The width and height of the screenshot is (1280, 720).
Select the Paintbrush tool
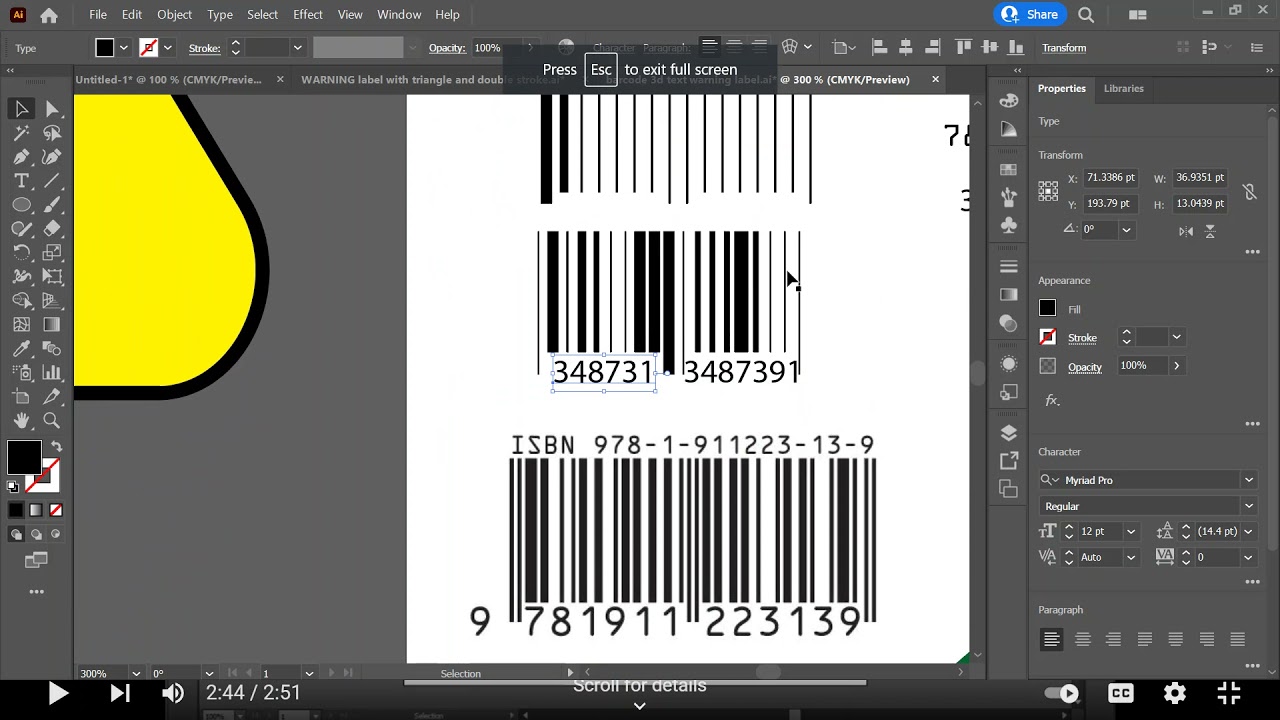(52, 204)
